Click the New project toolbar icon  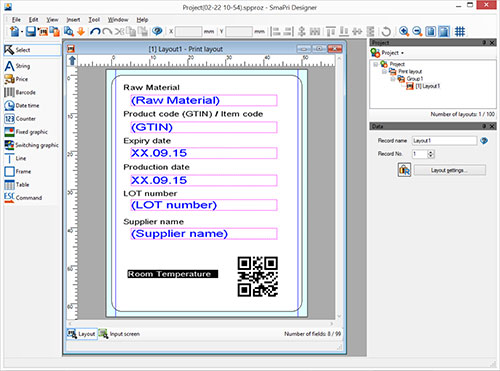14,31
